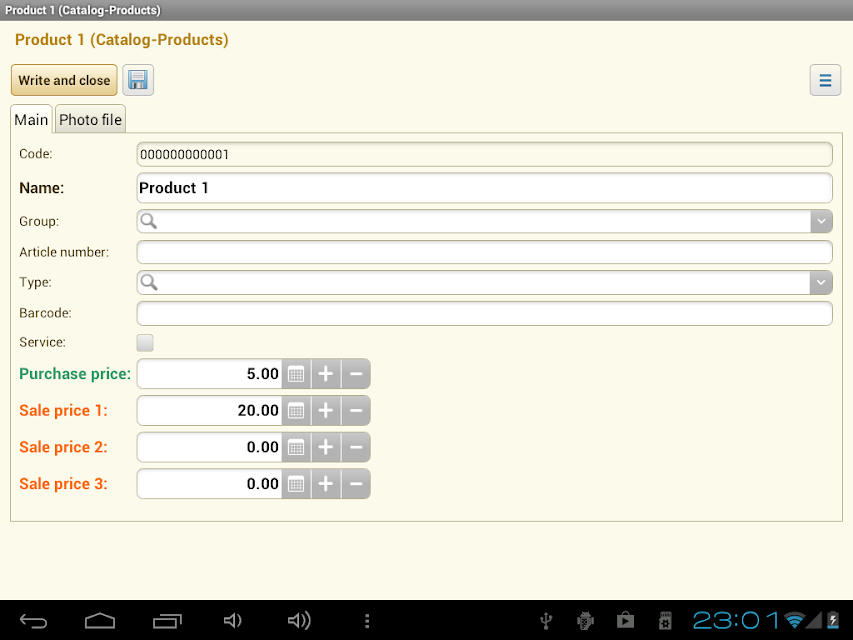Click search magnifier in Type field
853x640 pixels.
coord(149,282)
